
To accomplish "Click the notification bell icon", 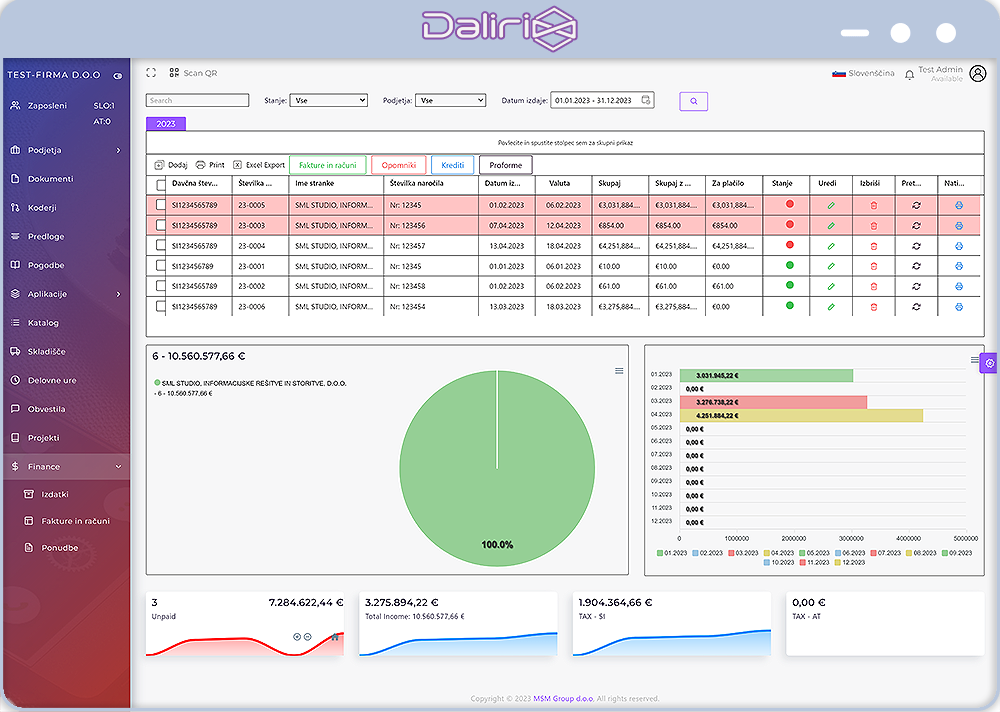I will [909, 74].
